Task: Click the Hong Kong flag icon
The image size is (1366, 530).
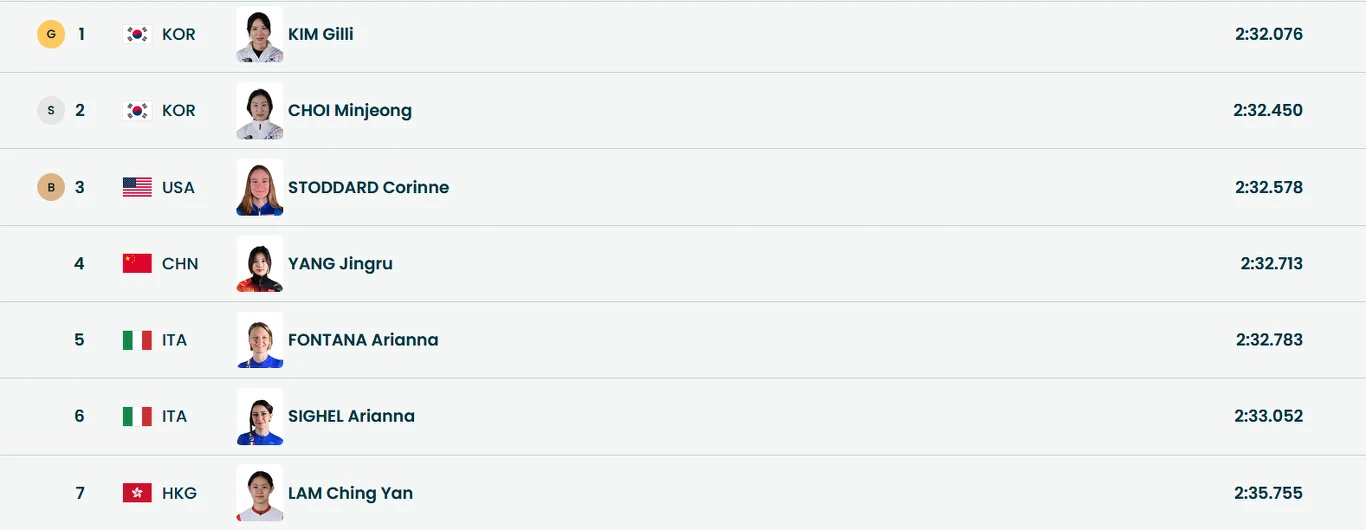Action: coord(137,493)
